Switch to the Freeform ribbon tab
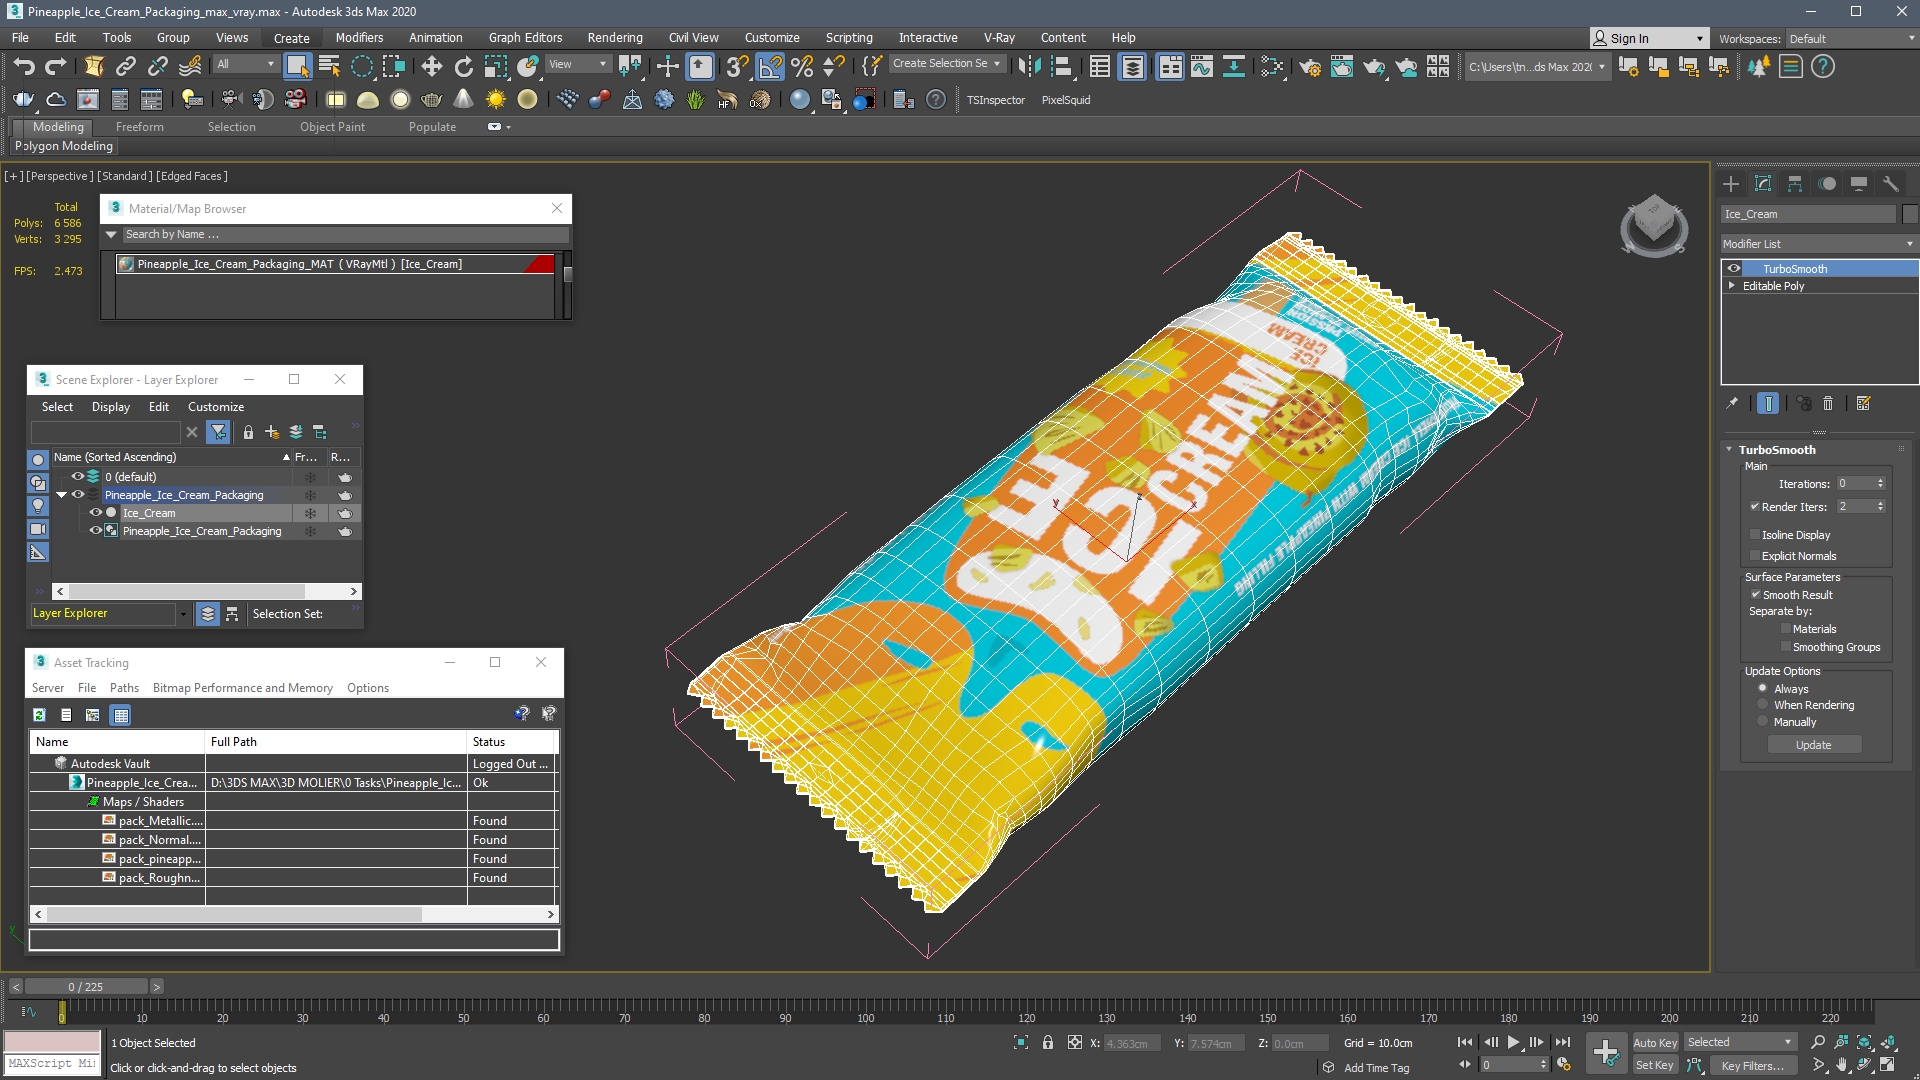 point(140,127)
